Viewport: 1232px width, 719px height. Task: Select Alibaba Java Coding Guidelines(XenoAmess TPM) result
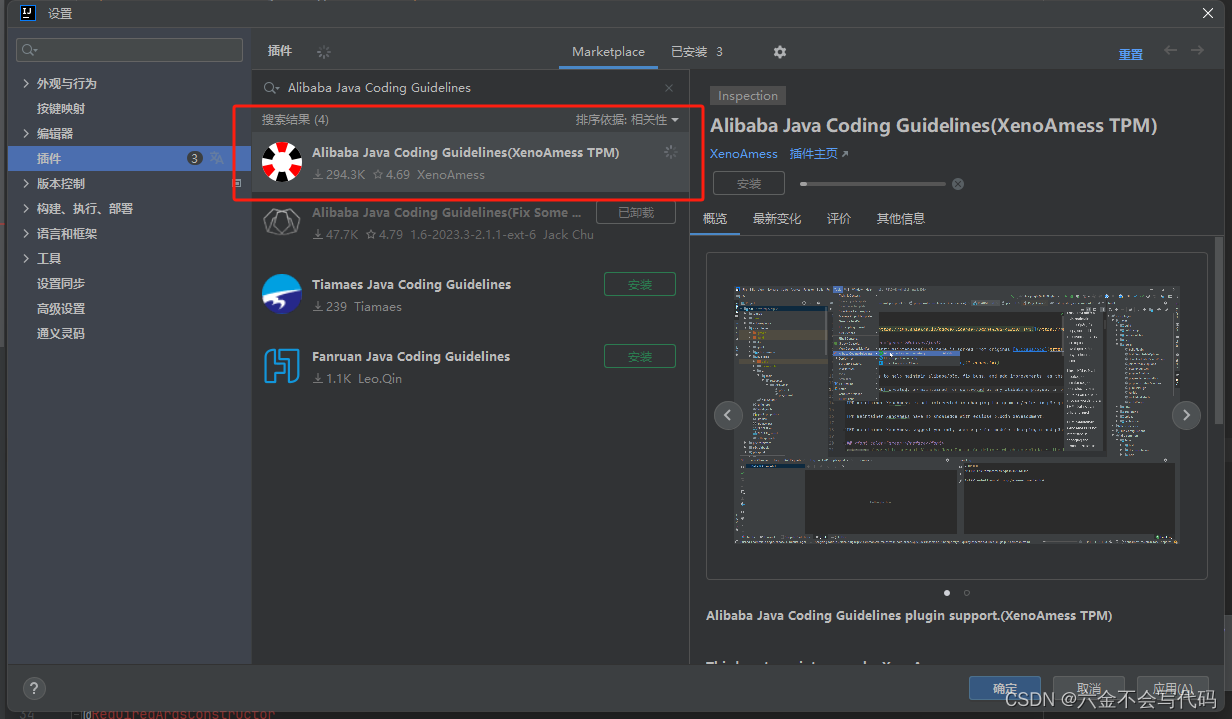[x=470, y=162]
